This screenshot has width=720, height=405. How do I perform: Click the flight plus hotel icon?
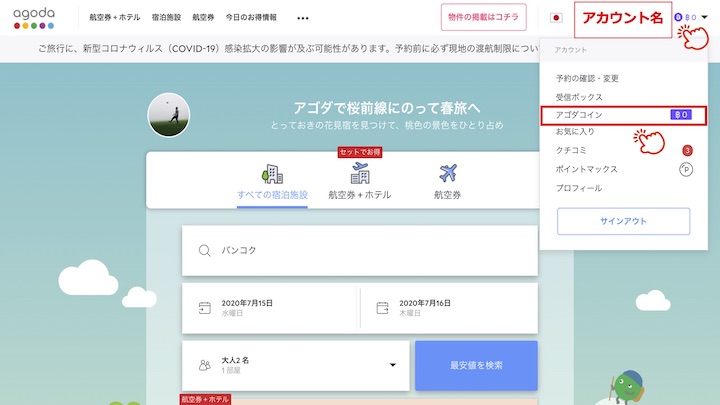(360, 173)
